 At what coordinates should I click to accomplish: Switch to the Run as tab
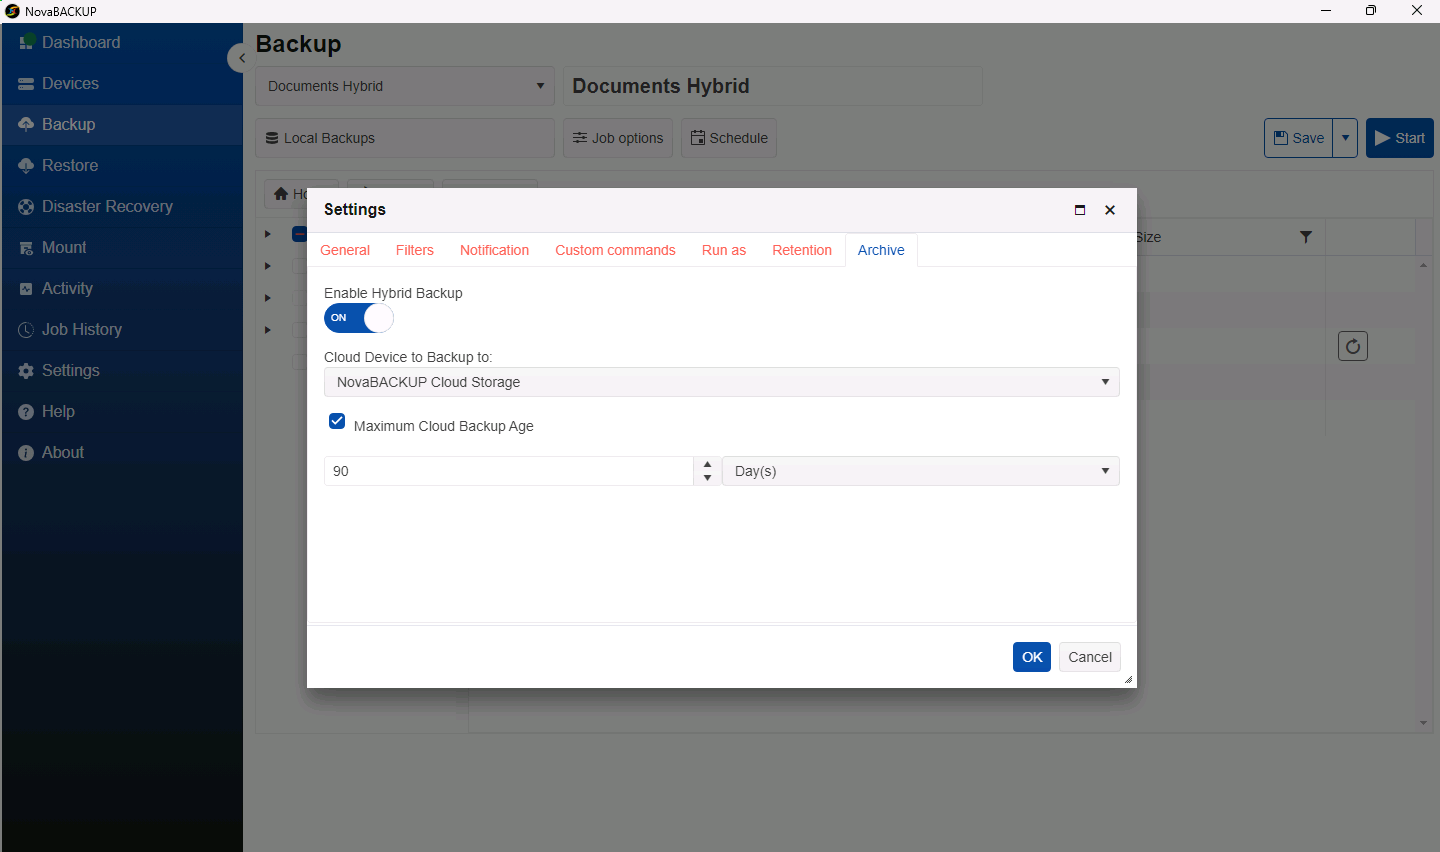724,250
